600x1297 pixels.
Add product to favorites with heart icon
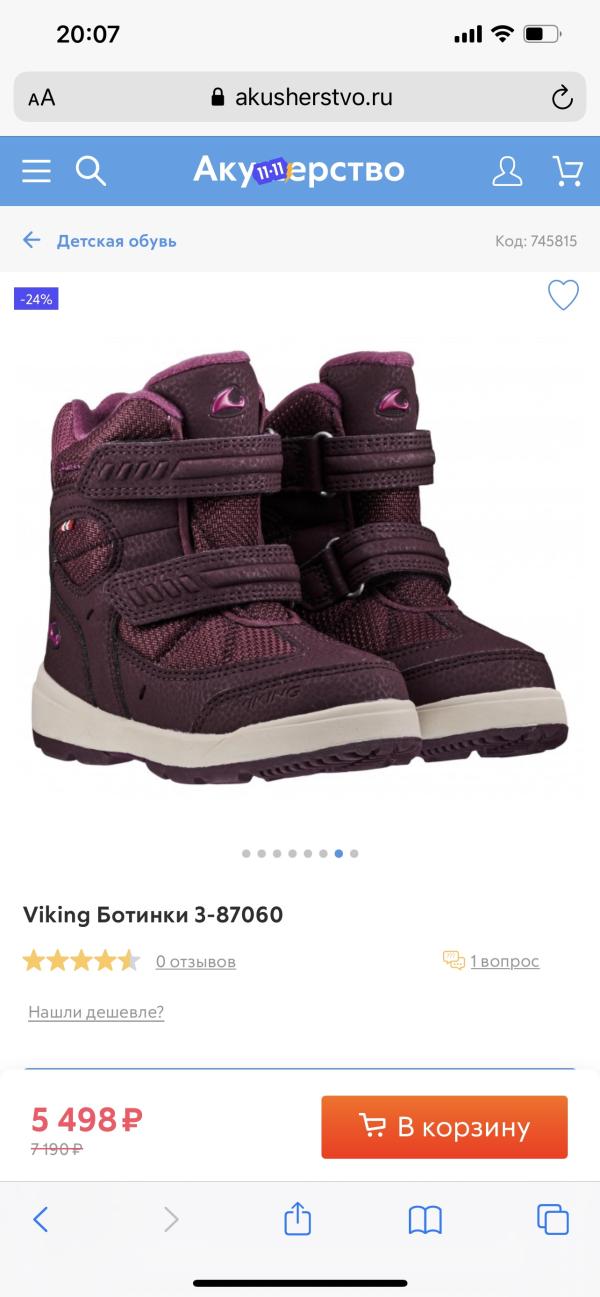pyautogui.click(x=564, y=295)
